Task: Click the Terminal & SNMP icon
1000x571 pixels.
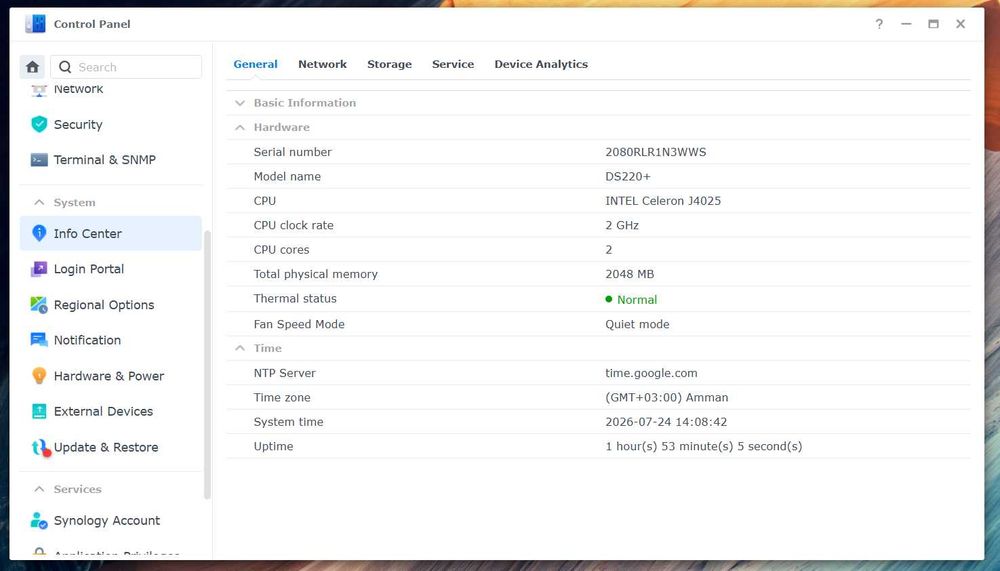Action: [39, 159]
